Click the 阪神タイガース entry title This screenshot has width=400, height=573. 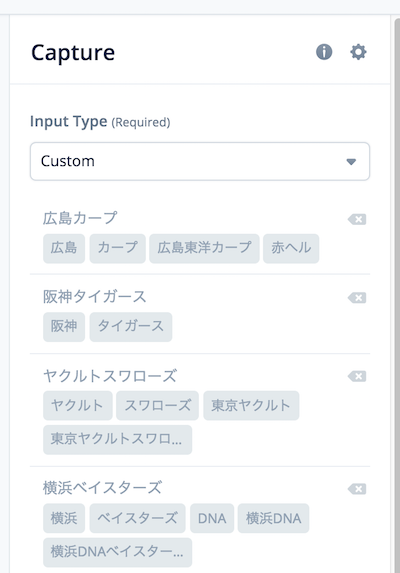tap(94, 297)
